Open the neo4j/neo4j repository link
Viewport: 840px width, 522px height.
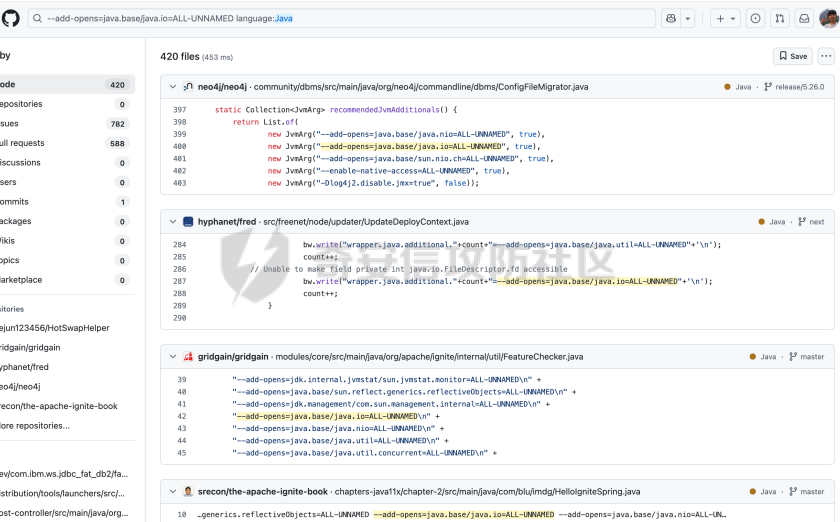click(x=222, y=87)
